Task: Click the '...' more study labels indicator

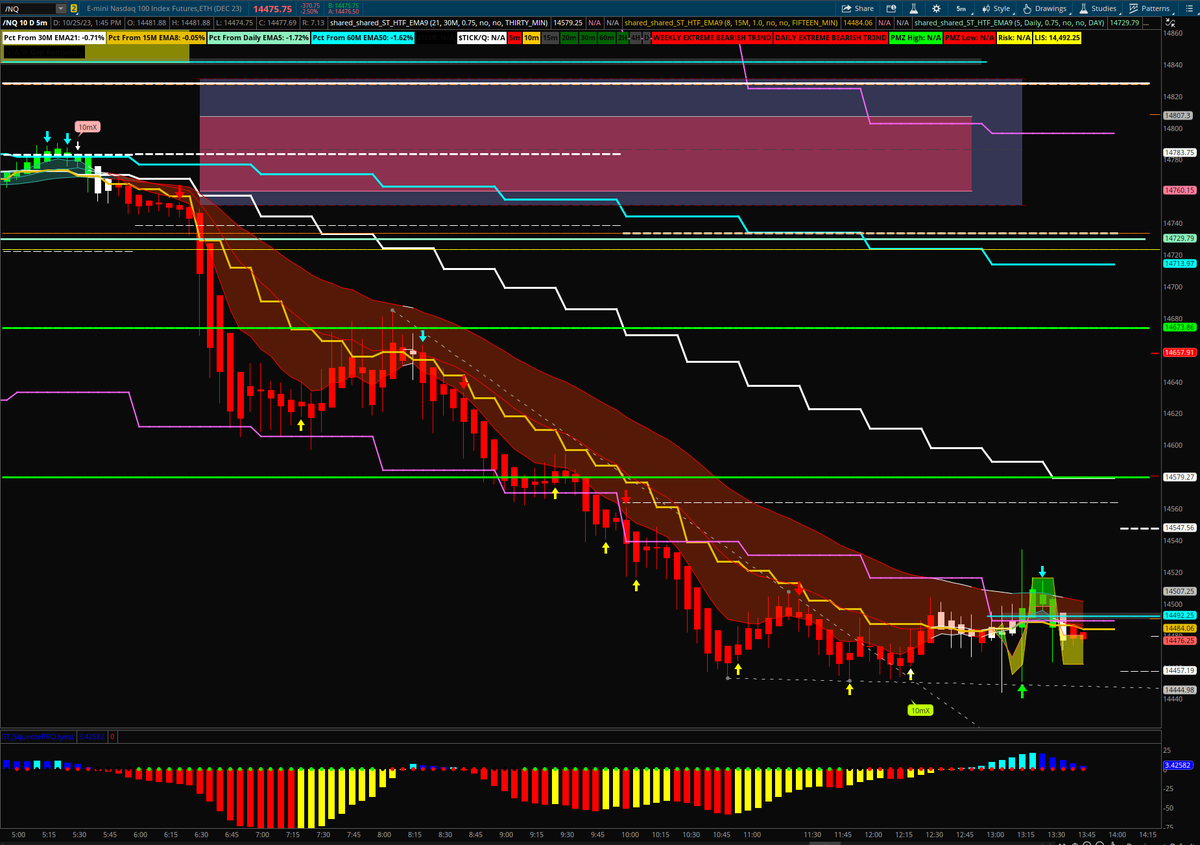Action: (1146, 23)
